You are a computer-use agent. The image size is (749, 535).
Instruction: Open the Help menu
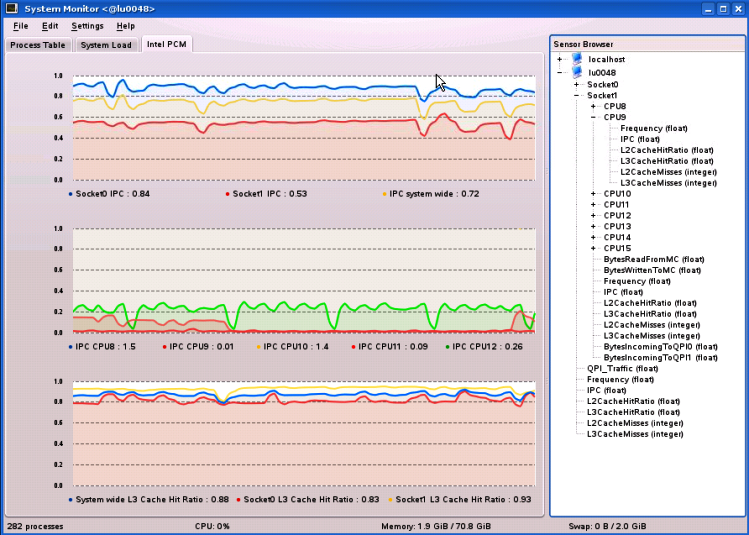point(125,26)
